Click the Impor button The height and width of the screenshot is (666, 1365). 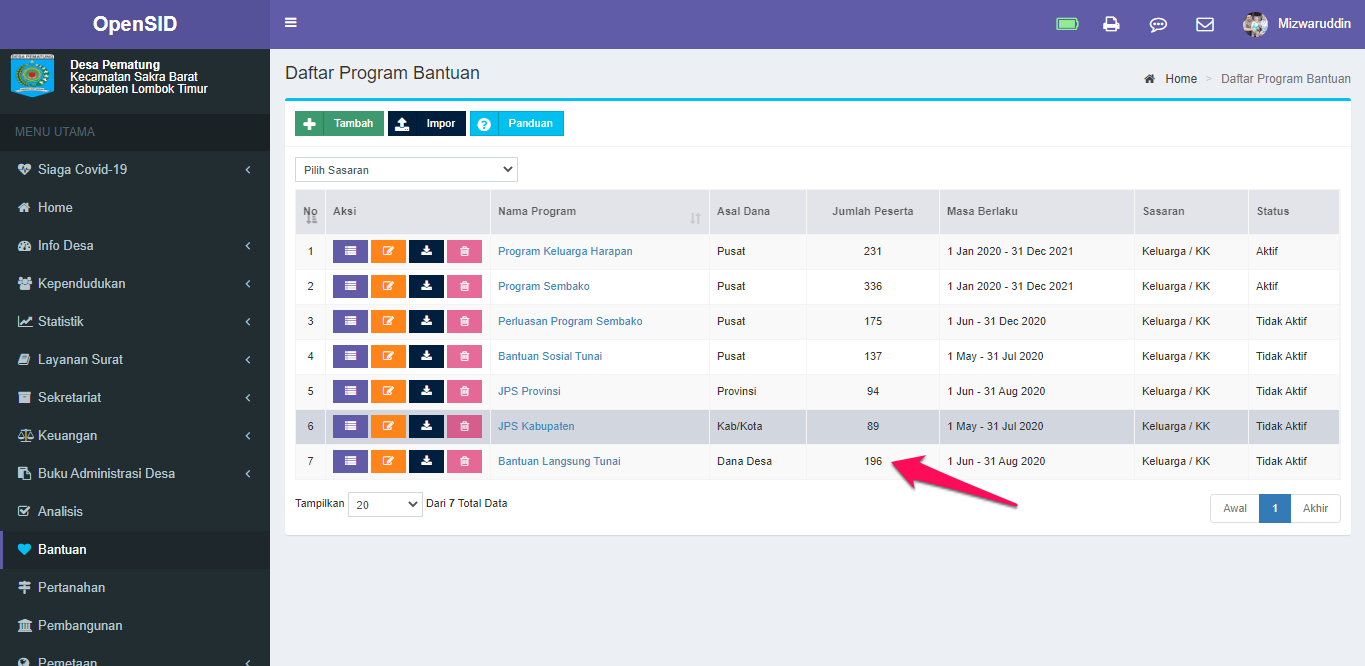point(427,124)
